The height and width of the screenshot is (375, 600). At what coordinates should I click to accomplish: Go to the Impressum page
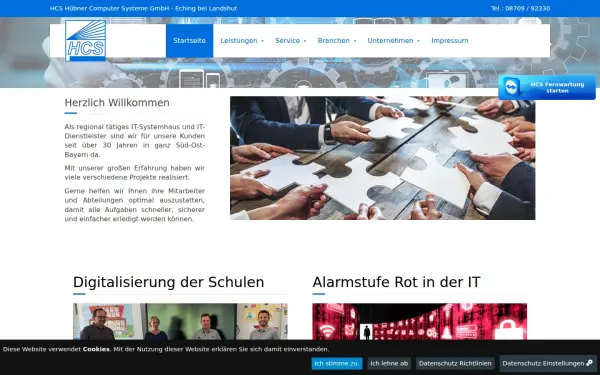tap(450, 41)
